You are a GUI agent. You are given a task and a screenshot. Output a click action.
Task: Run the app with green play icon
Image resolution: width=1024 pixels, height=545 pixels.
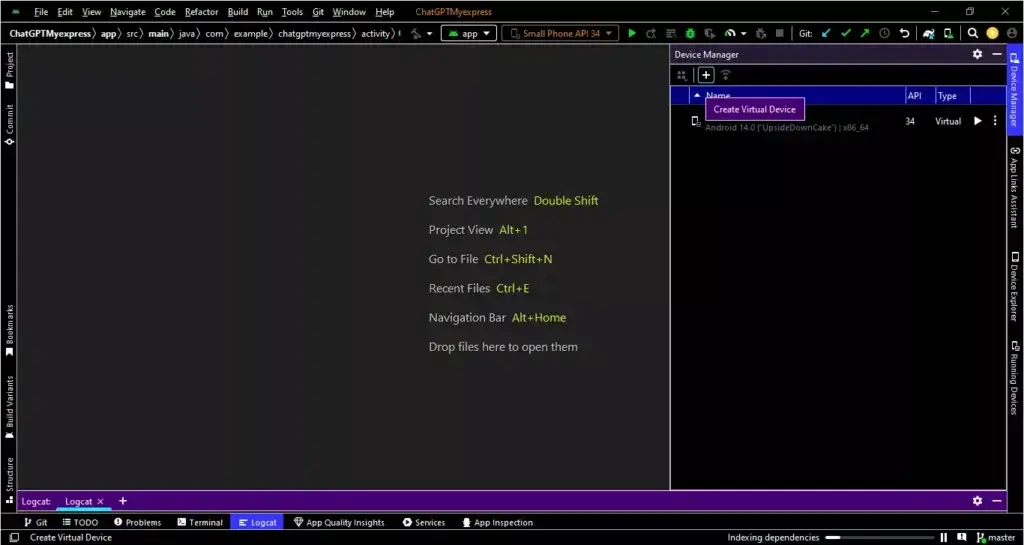(x=632, y=33)
